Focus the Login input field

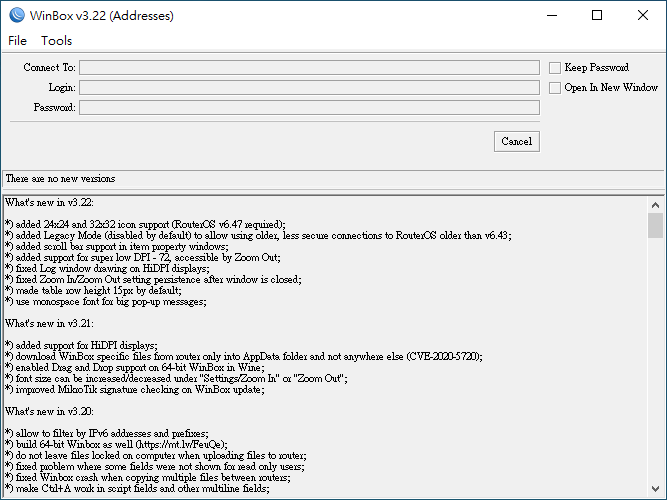click(309, 88)
